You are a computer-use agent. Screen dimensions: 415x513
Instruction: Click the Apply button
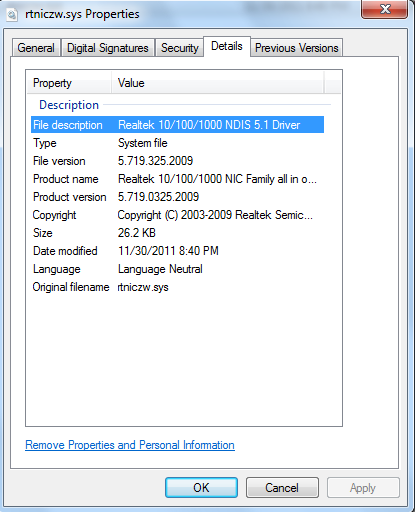363,488
